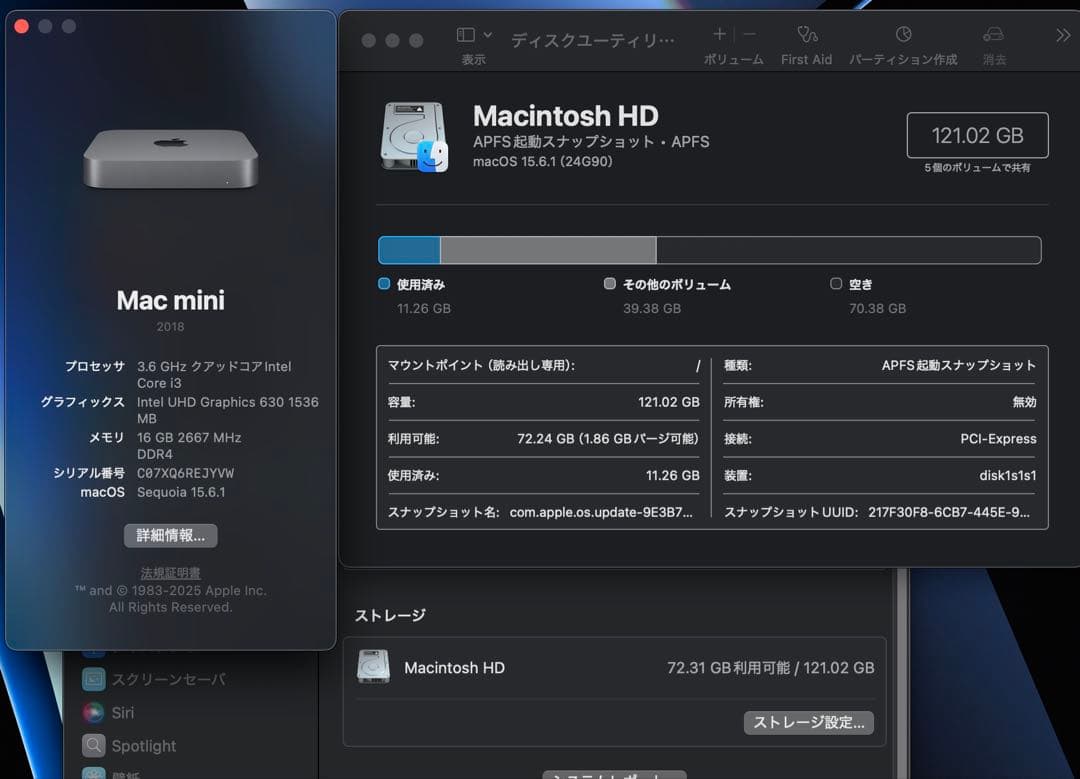Toggle the その他のボリューム checkbox

click(x=609, y=284)
